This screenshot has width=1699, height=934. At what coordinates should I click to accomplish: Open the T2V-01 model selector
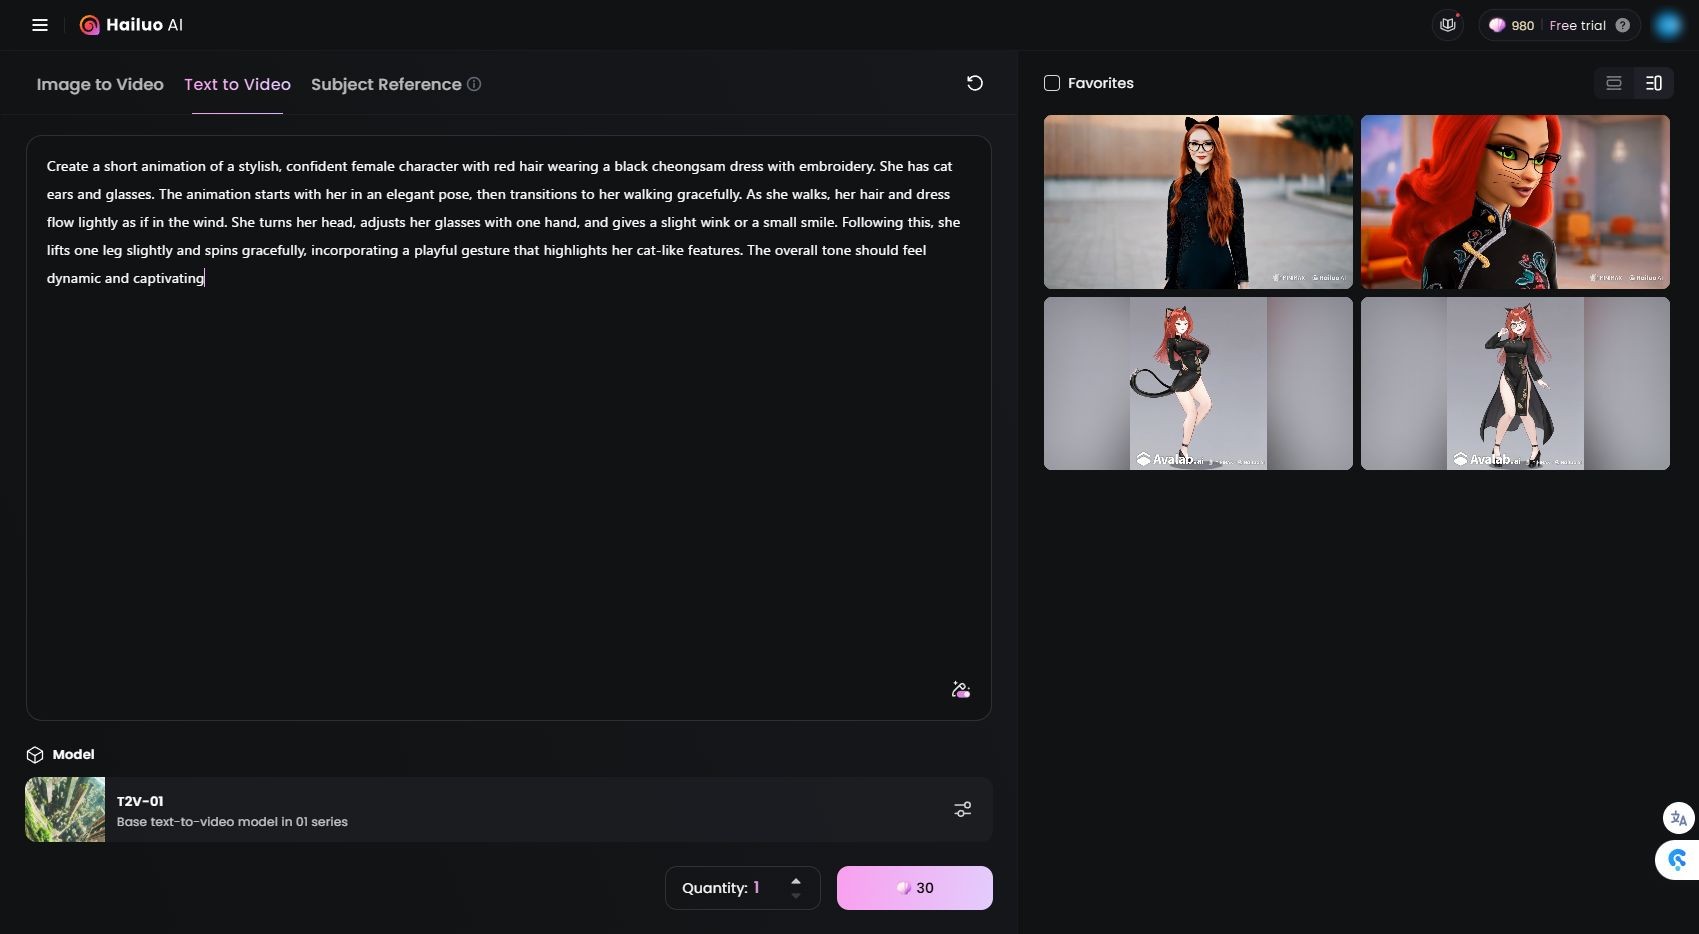[x=509, y=810]
